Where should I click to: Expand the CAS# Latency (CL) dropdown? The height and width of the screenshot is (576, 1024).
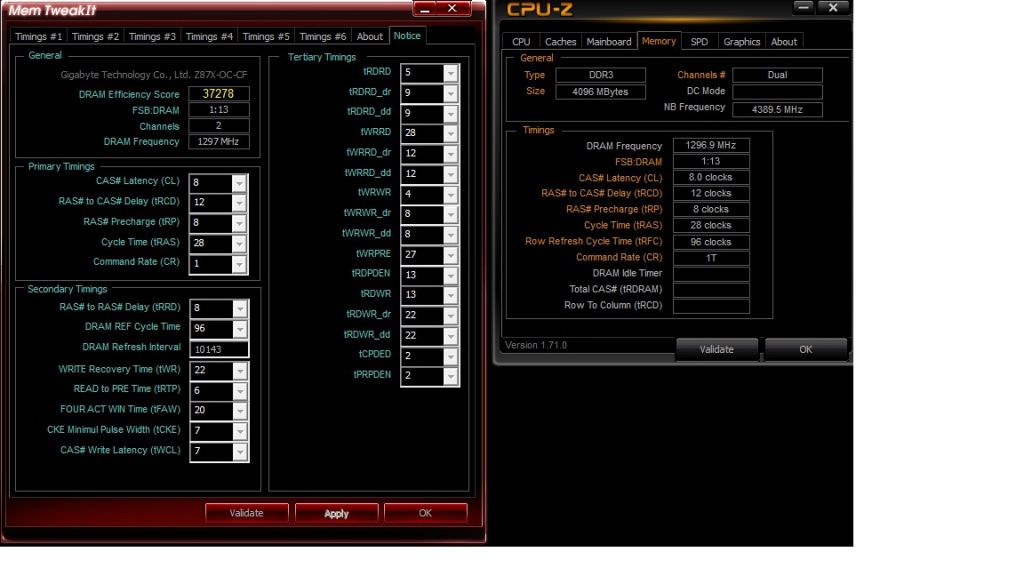click(x=239, y=183)
